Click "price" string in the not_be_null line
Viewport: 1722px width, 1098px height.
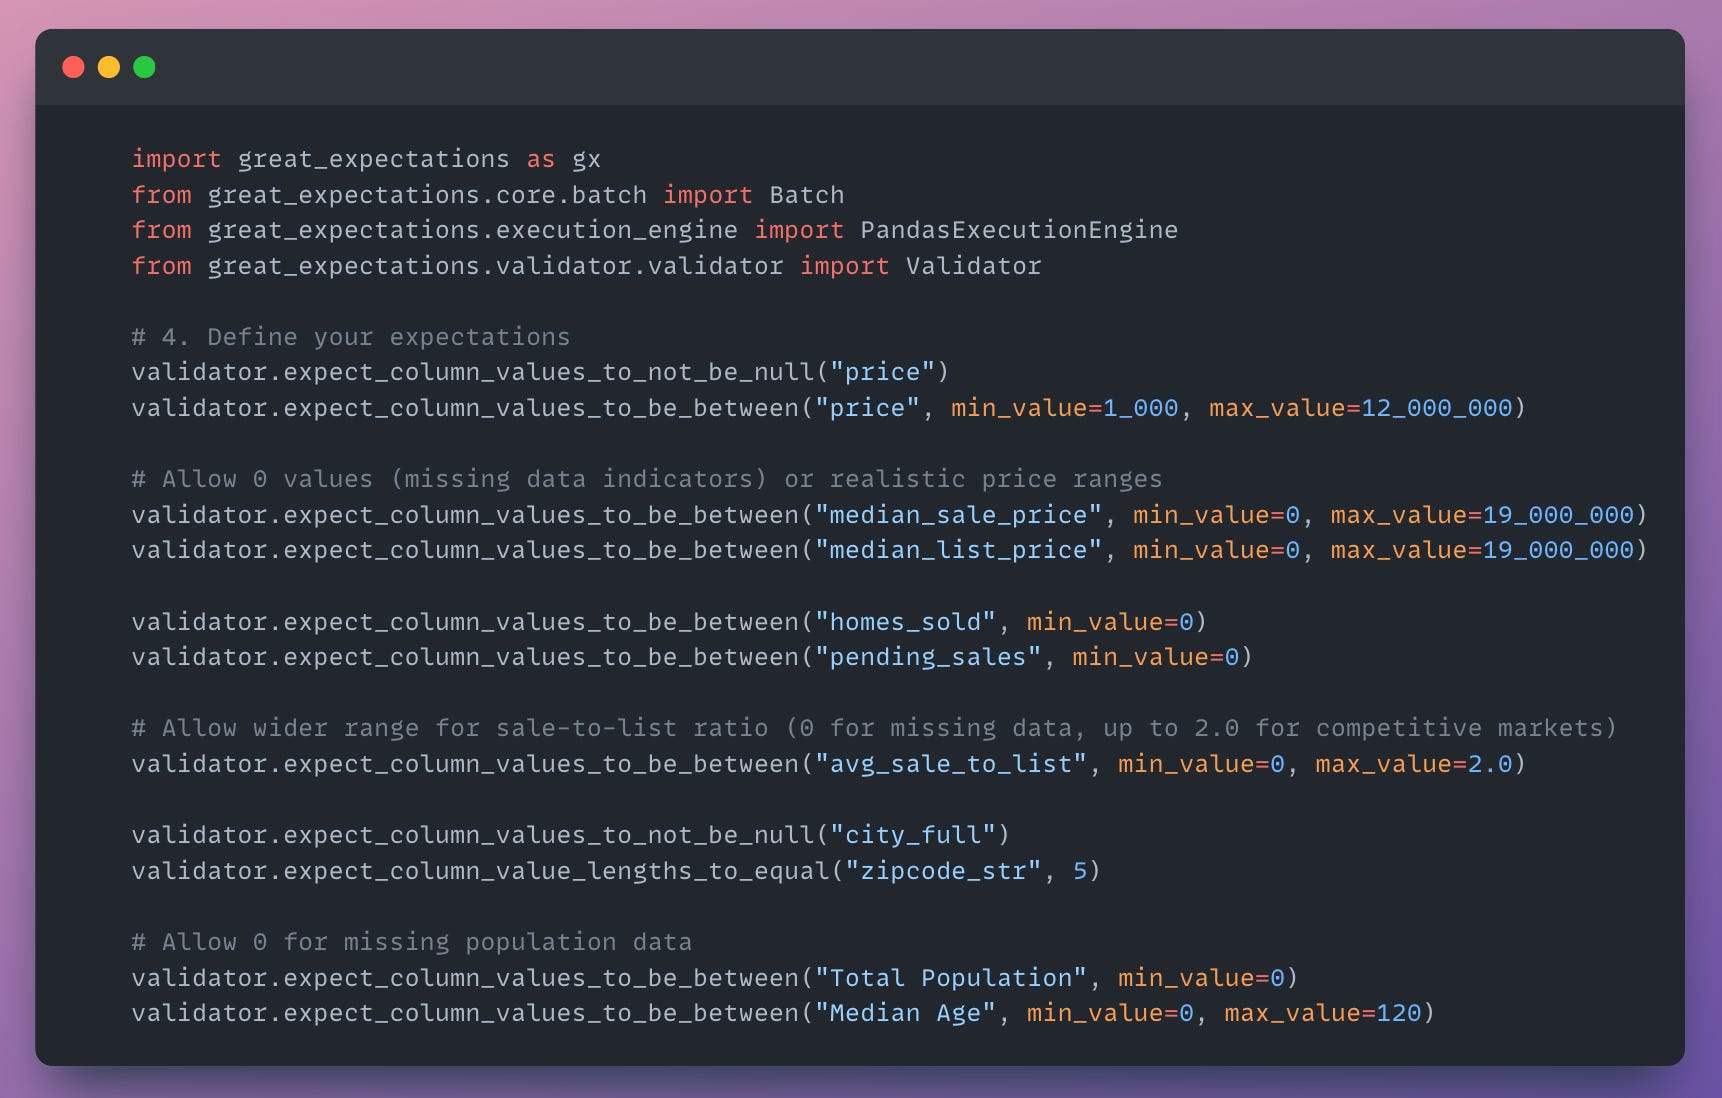[x=883, y=372]
